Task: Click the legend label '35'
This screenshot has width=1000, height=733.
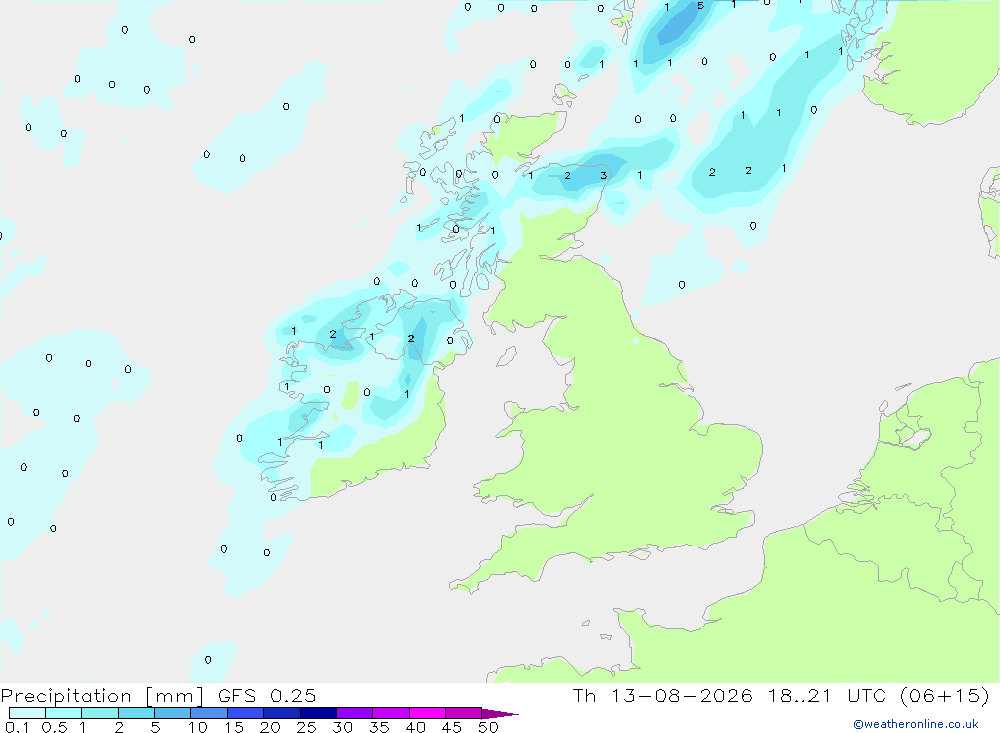Action: (x=379, y=727)
